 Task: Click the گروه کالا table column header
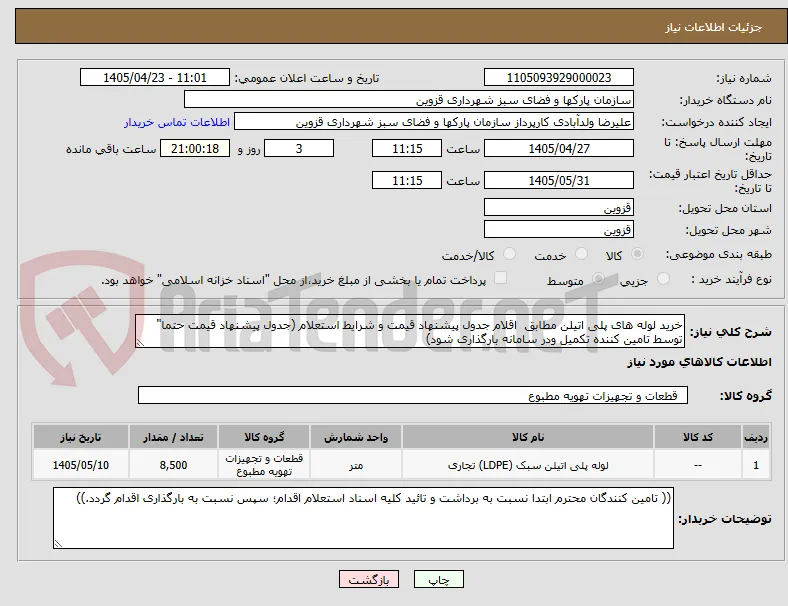264,437
